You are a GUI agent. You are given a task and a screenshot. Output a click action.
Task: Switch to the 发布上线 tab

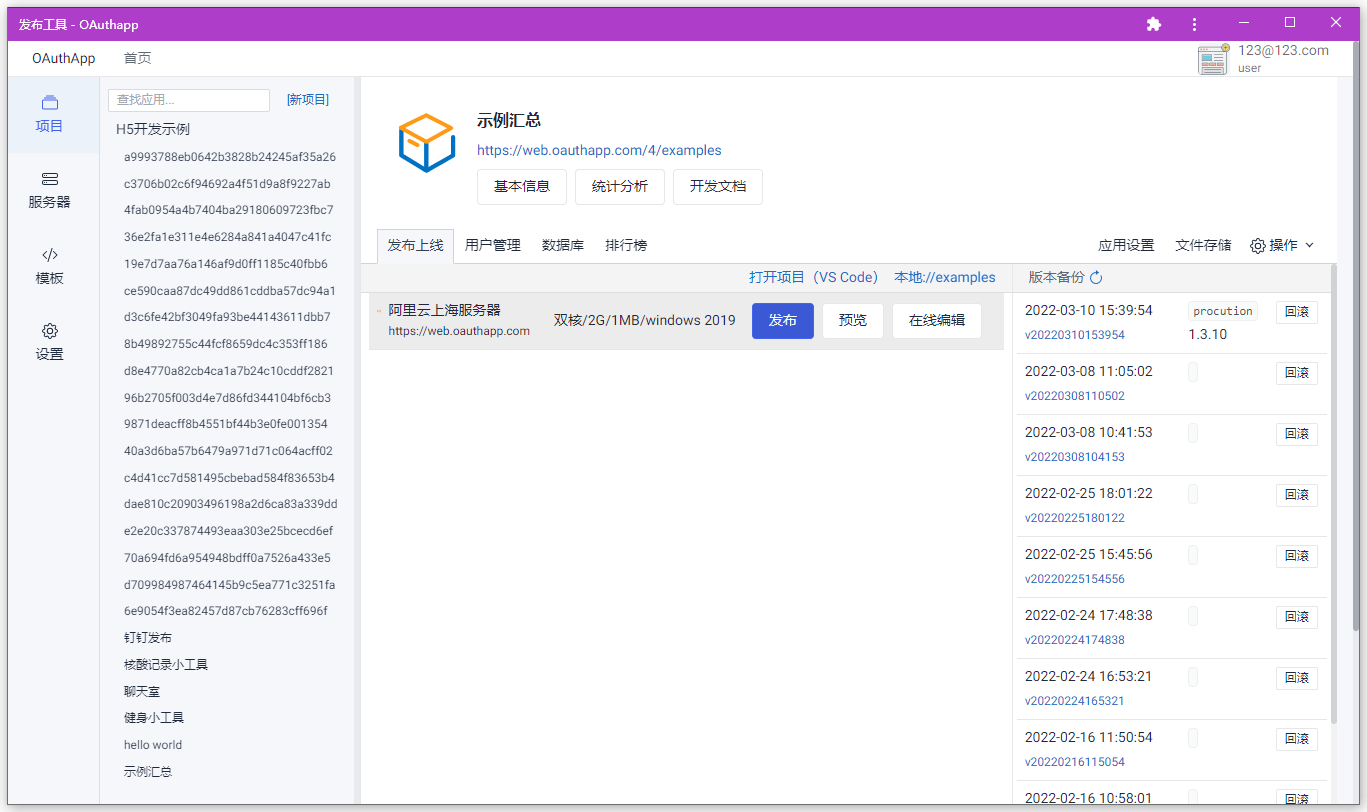point(415,245)
